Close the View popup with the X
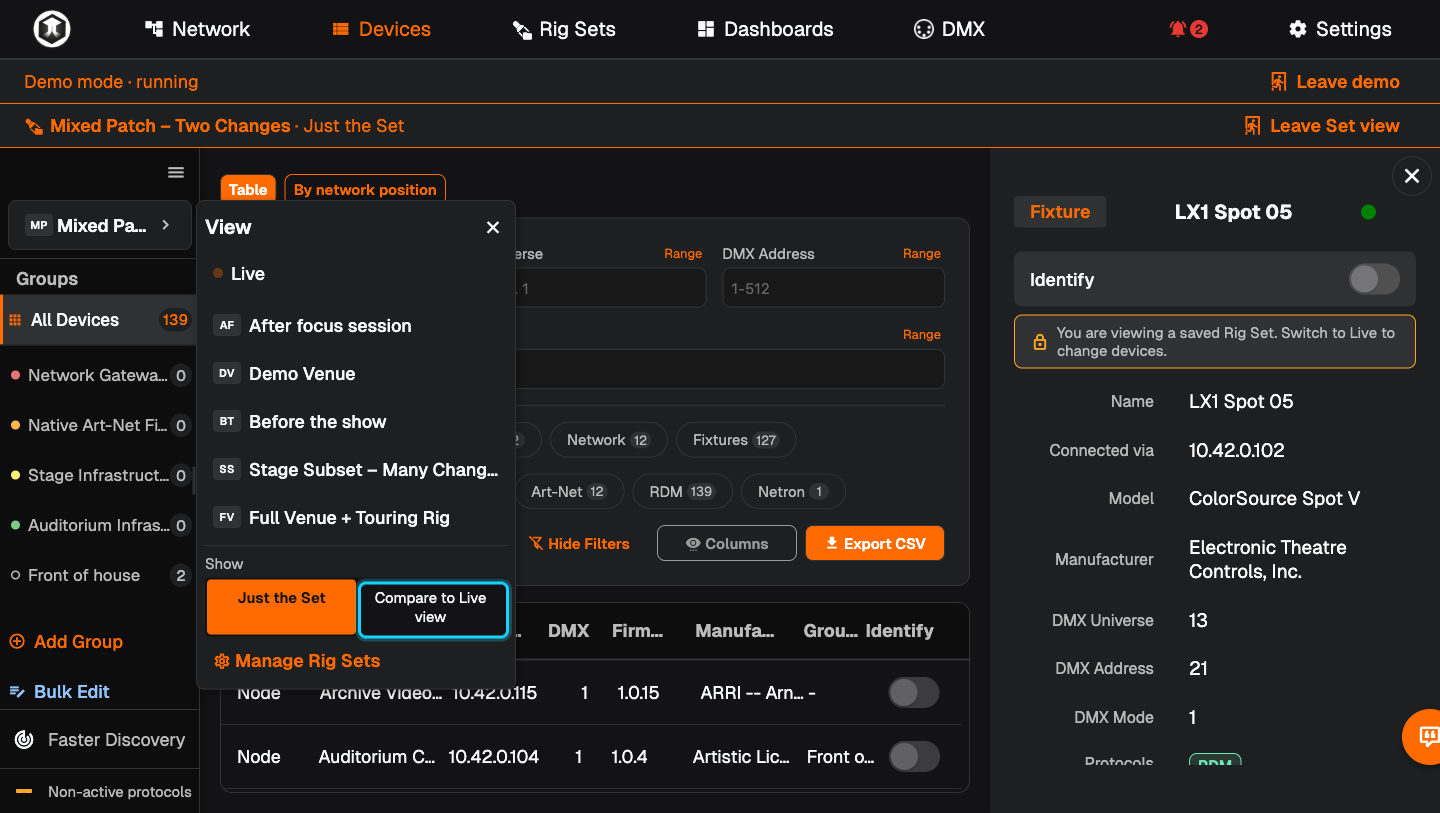 (493, 227)
